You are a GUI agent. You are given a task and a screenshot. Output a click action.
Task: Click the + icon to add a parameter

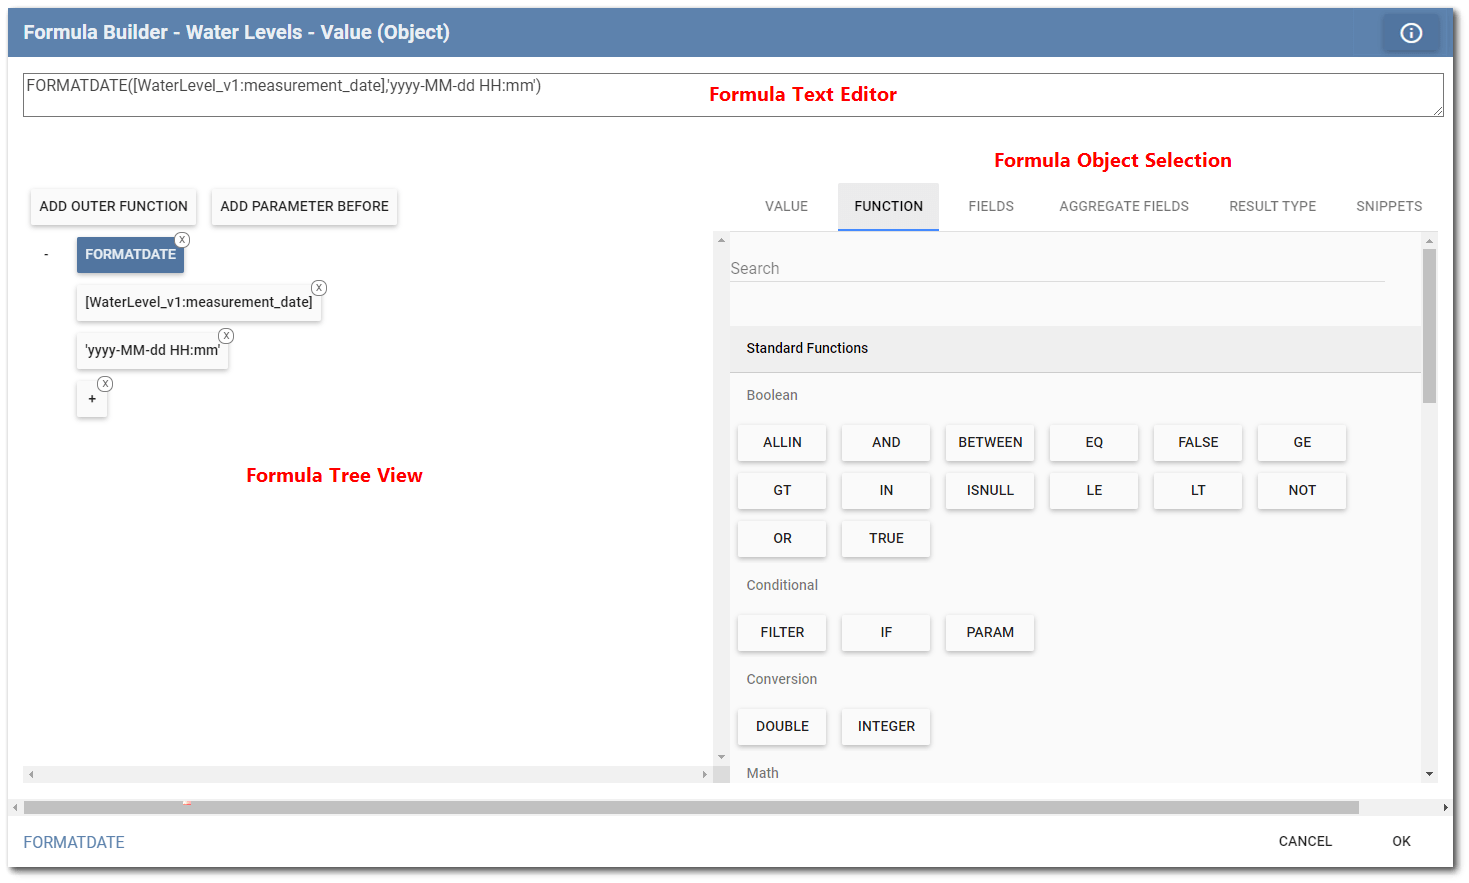point(92,399)
